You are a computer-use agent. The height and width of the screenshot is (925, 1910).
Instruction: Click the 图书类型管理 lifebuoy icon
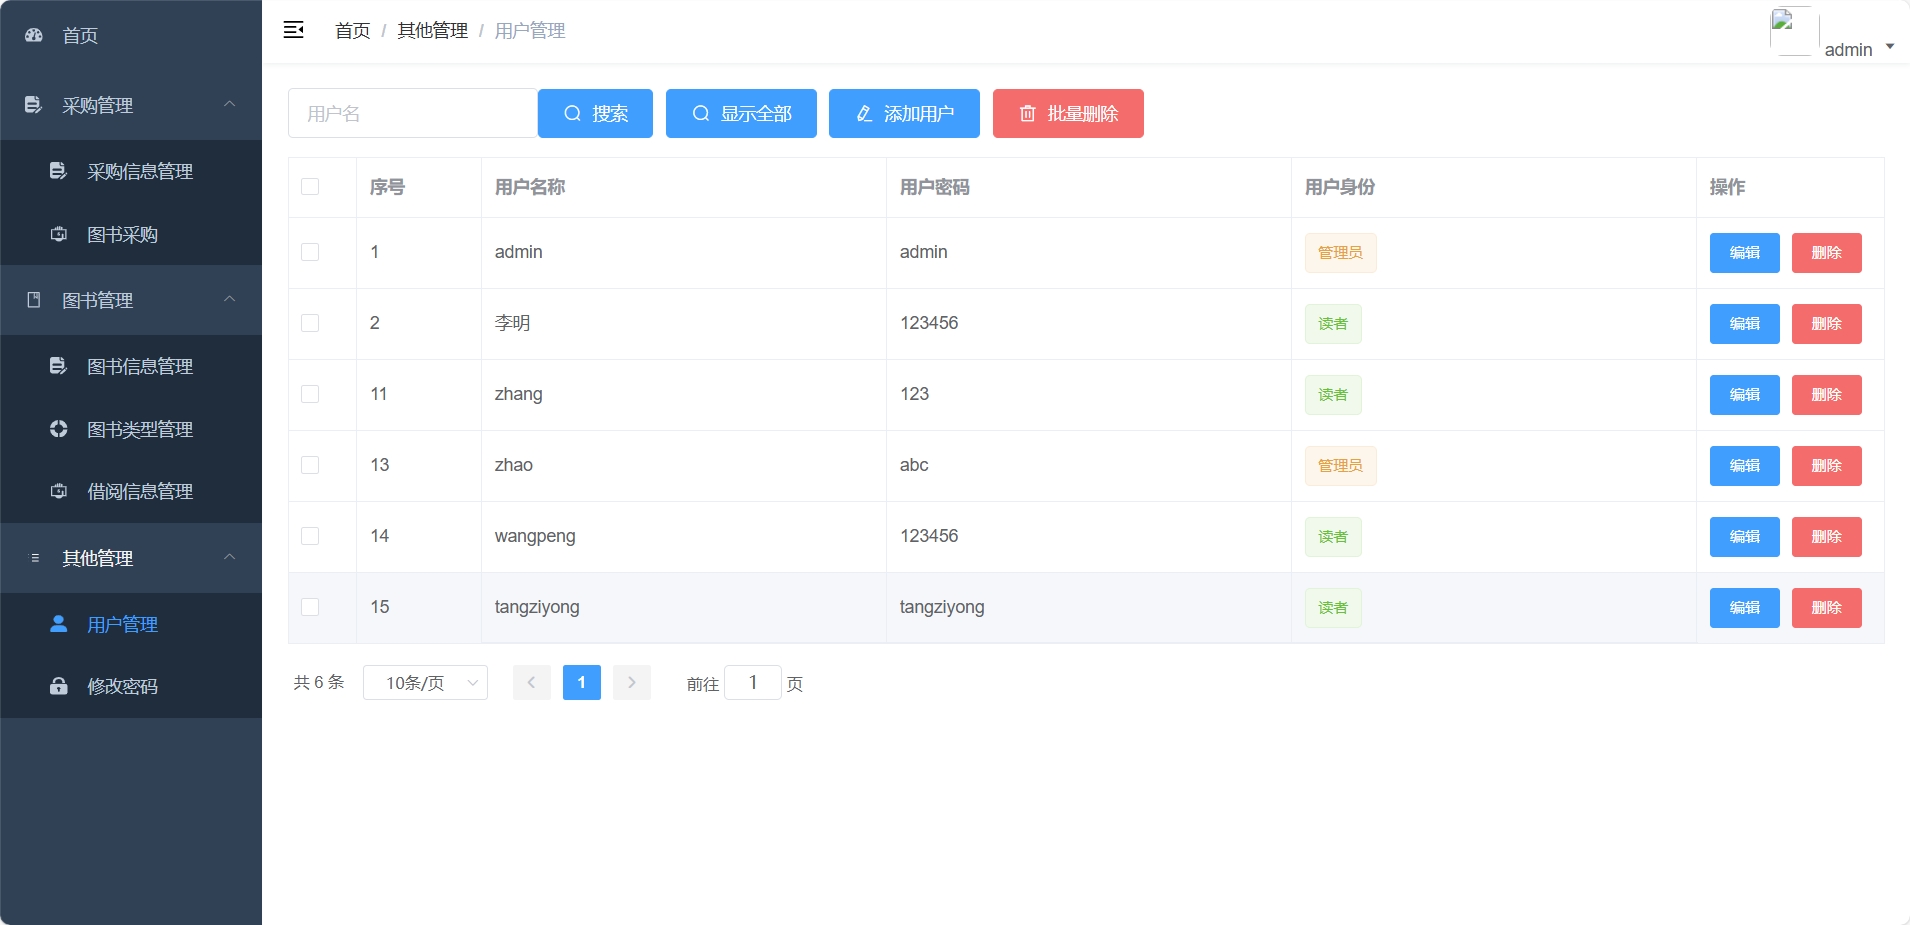pos(58,429)
